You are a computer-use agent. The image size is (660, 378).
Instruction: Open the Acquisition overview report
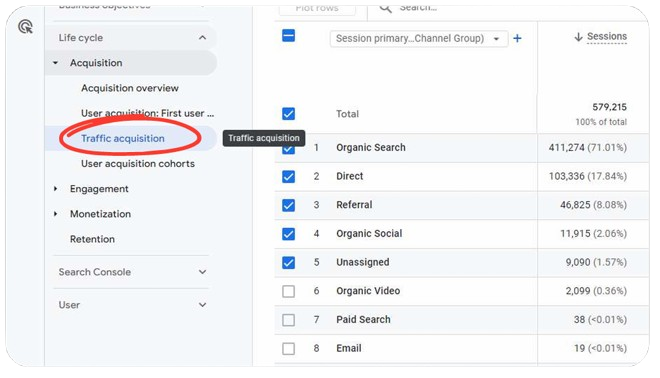click(130, 88)
